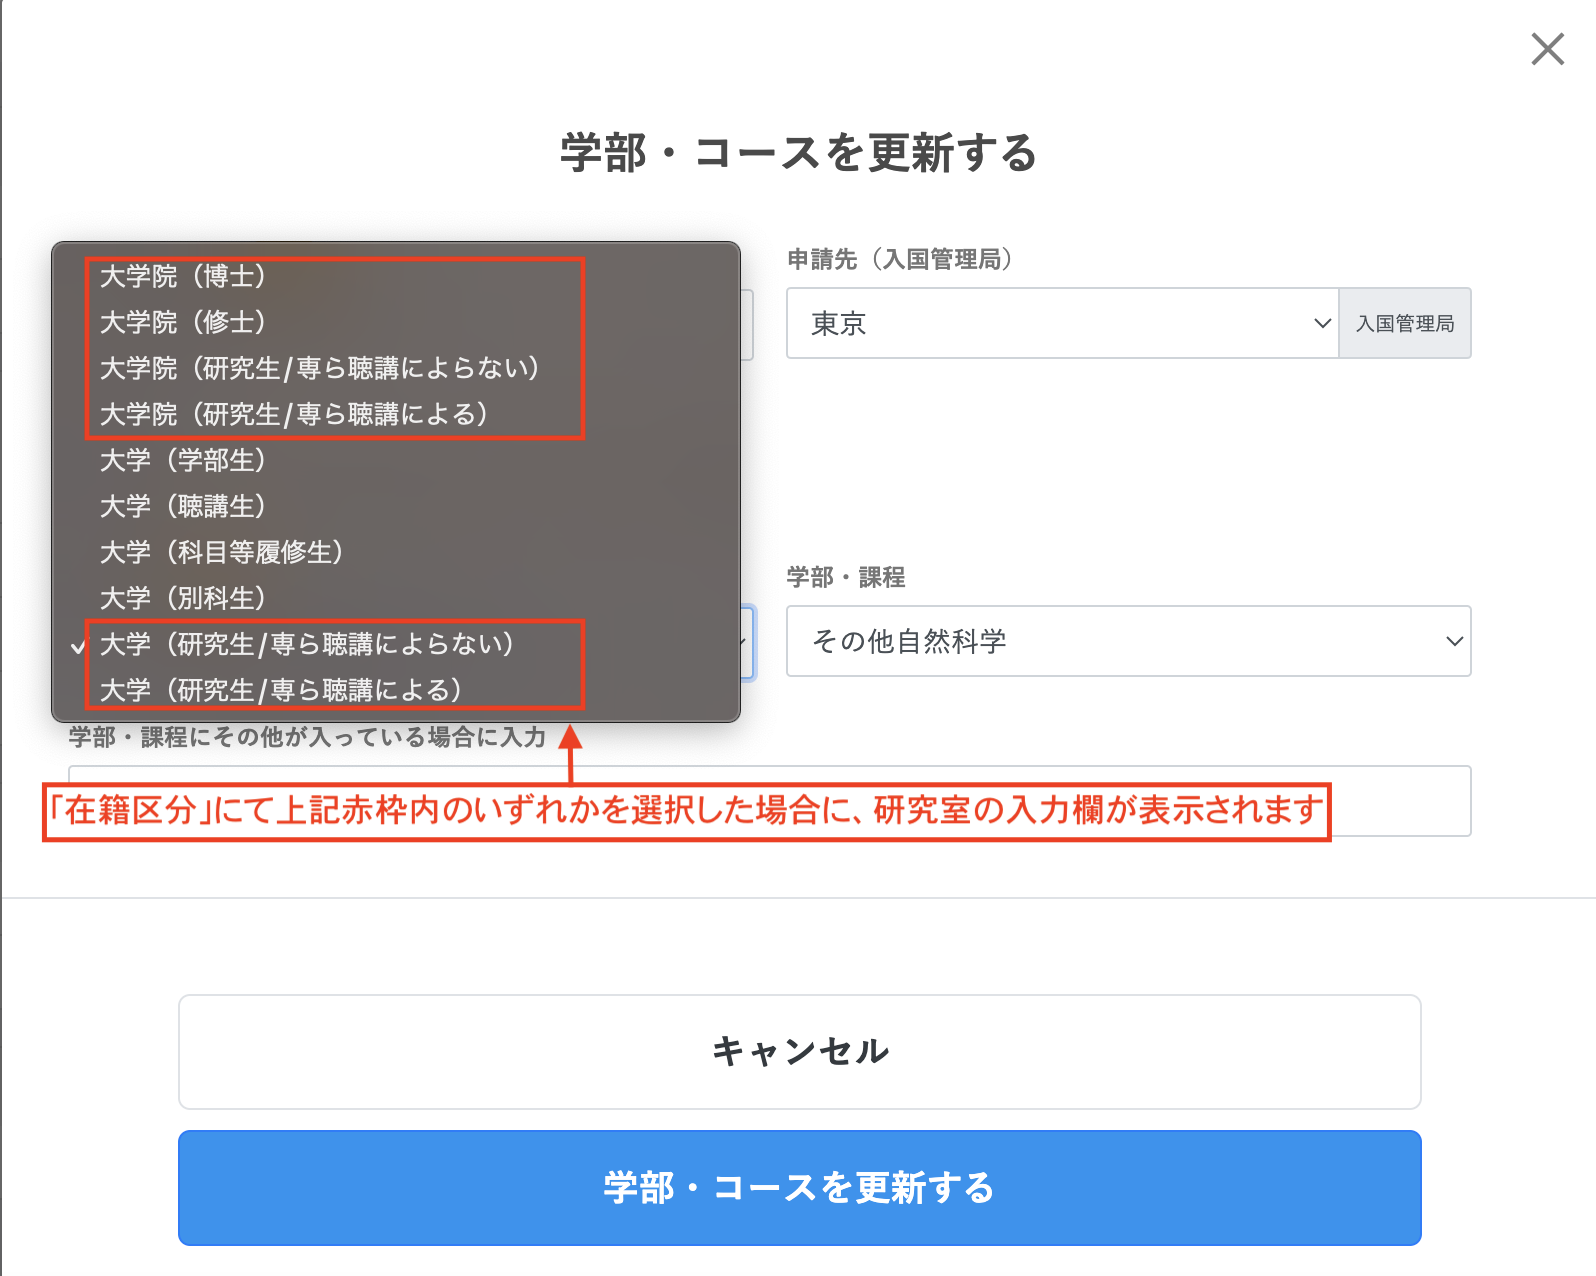
Task: Select 大学（学部生）option
Action: point(395,460)
